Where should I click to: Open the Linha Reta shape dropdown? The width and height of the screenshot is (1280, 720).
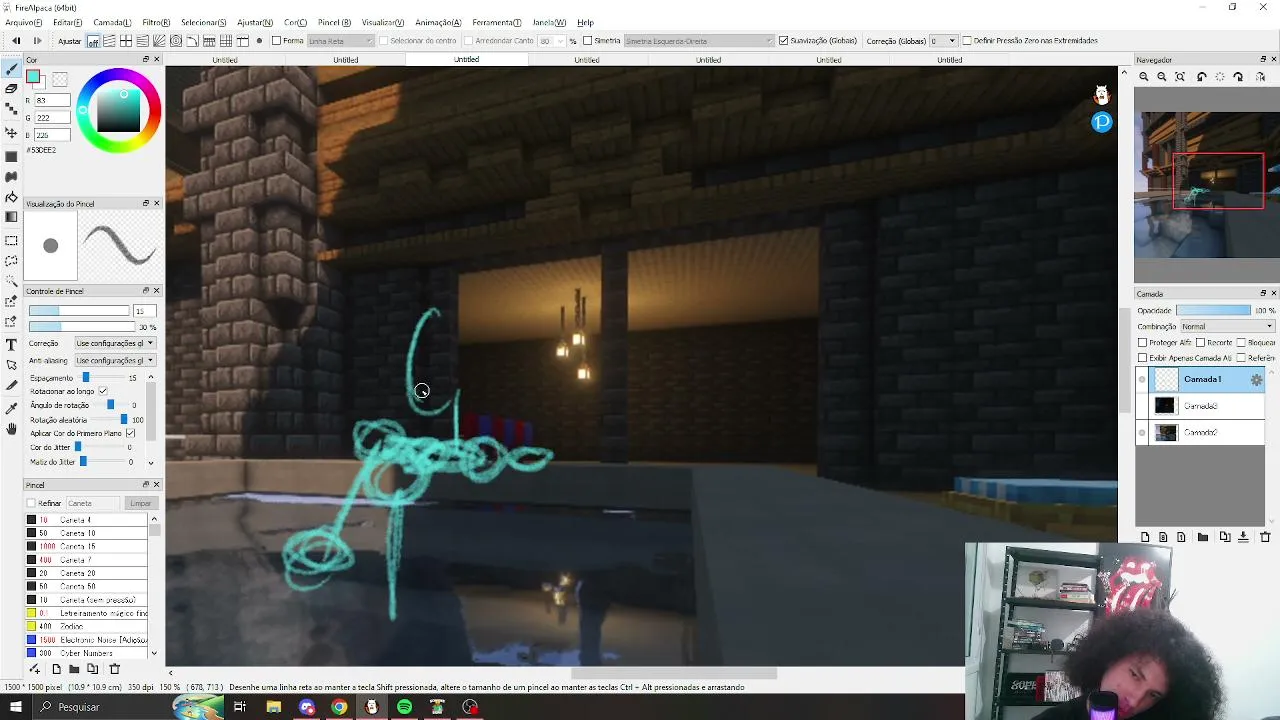coord(340,41)
